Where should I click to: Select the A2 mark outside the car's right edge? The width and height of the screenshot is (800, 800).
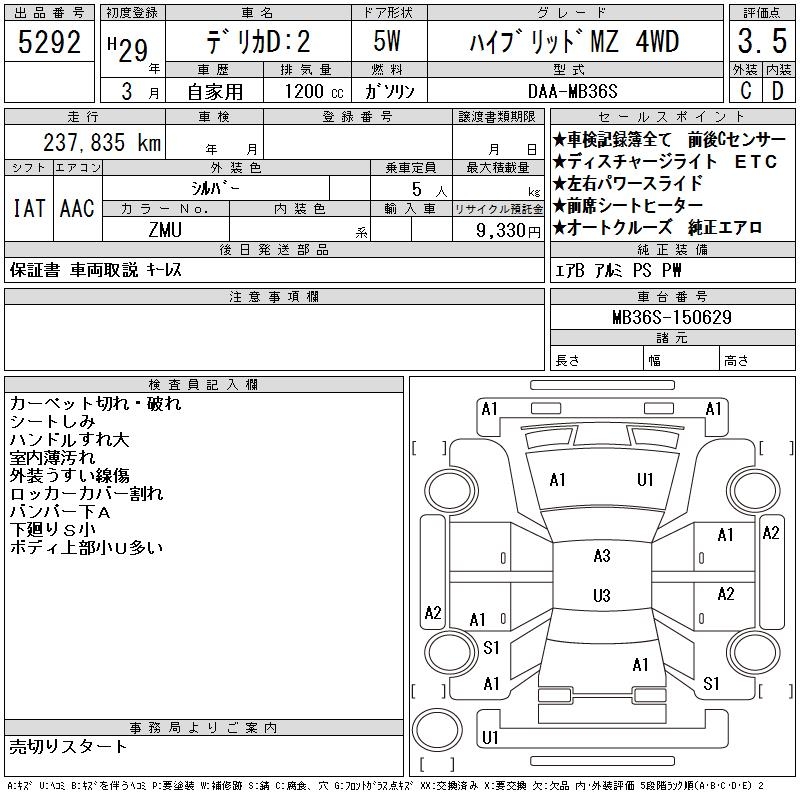tap(770, 533)
